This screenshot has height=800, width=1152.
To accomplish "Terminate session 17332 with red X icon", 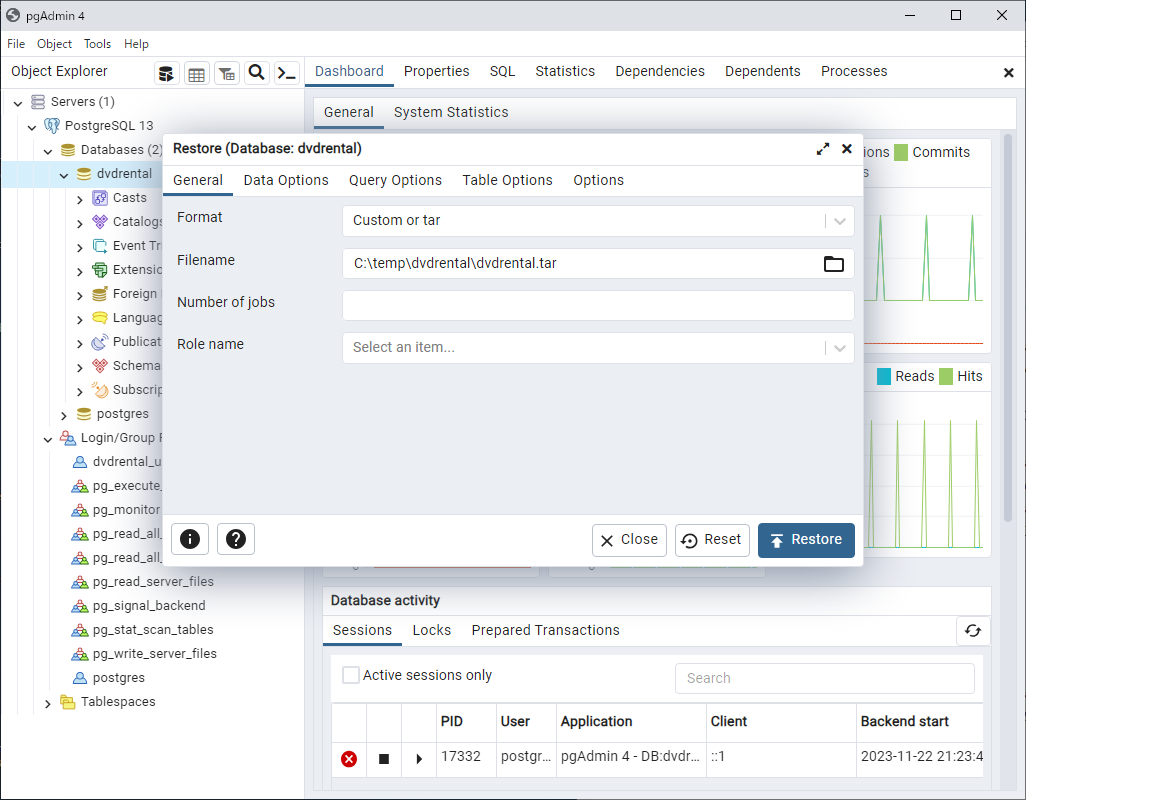I will 349,759.
